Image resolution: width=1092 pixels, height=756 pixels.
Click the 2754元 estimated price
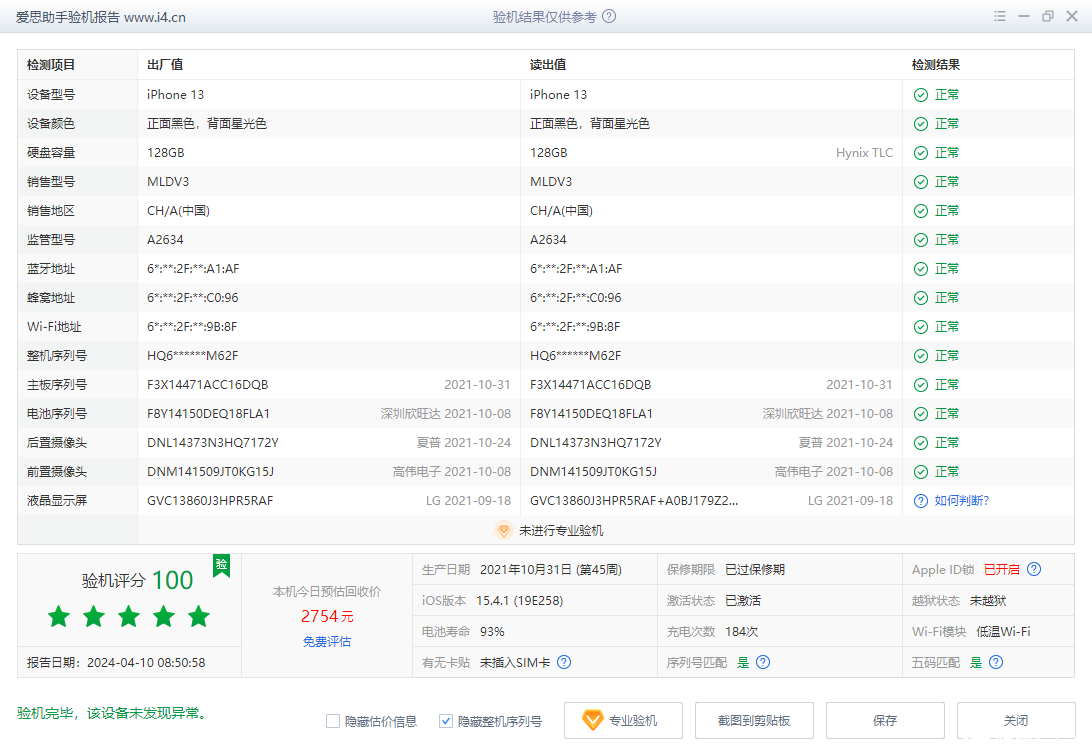tap(327, 616)
